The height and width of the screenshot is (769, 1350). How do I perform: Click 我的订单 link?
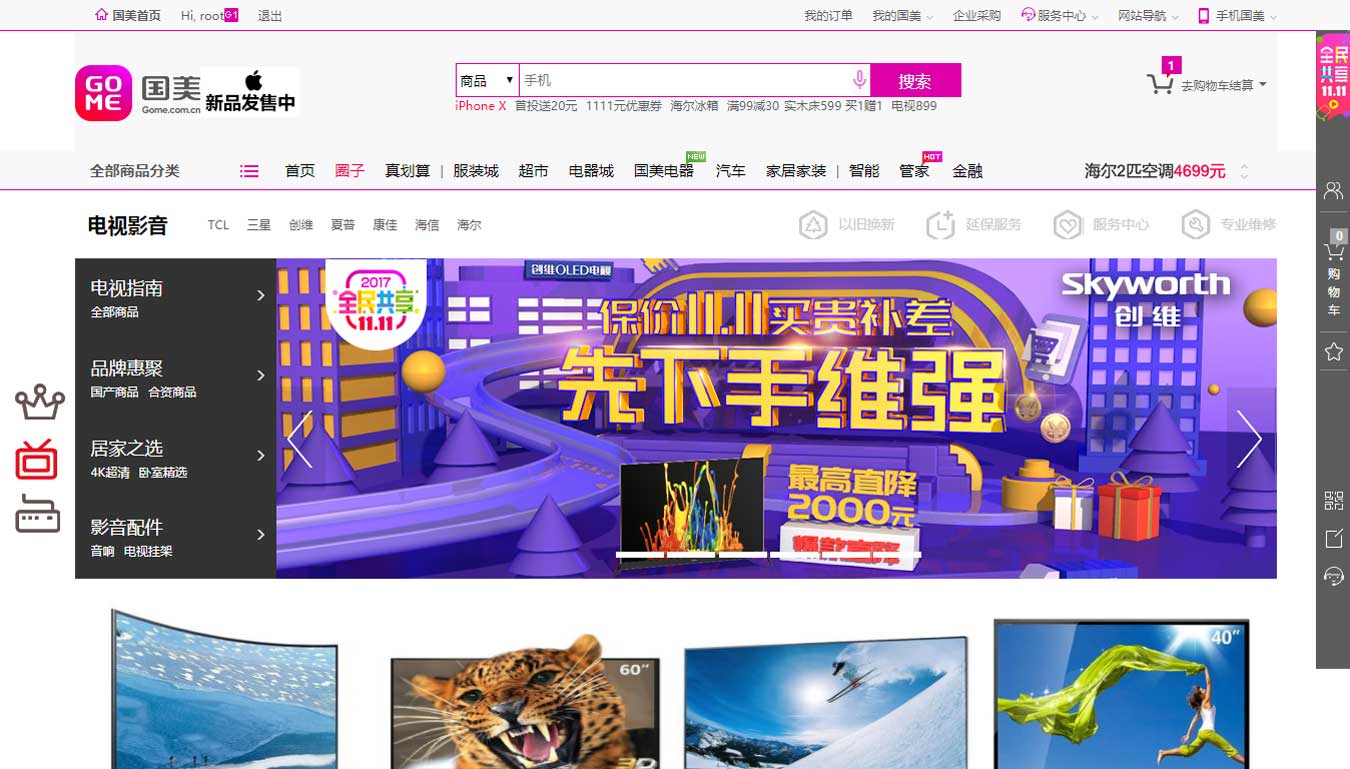pos(829,16)
